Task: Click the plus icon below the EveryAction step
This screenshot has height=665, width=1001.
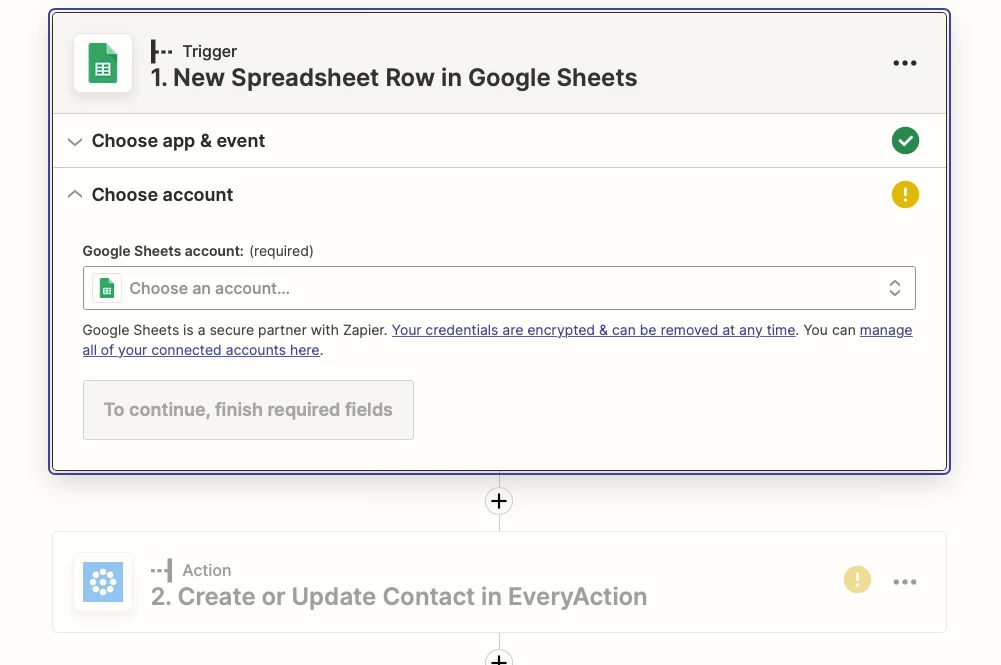Action: point(499,658)
